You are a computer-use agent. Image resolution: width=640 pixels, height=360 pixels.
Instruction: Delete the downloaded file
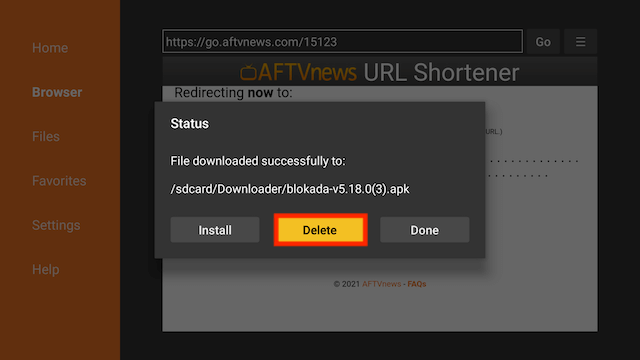coord(320,230)
